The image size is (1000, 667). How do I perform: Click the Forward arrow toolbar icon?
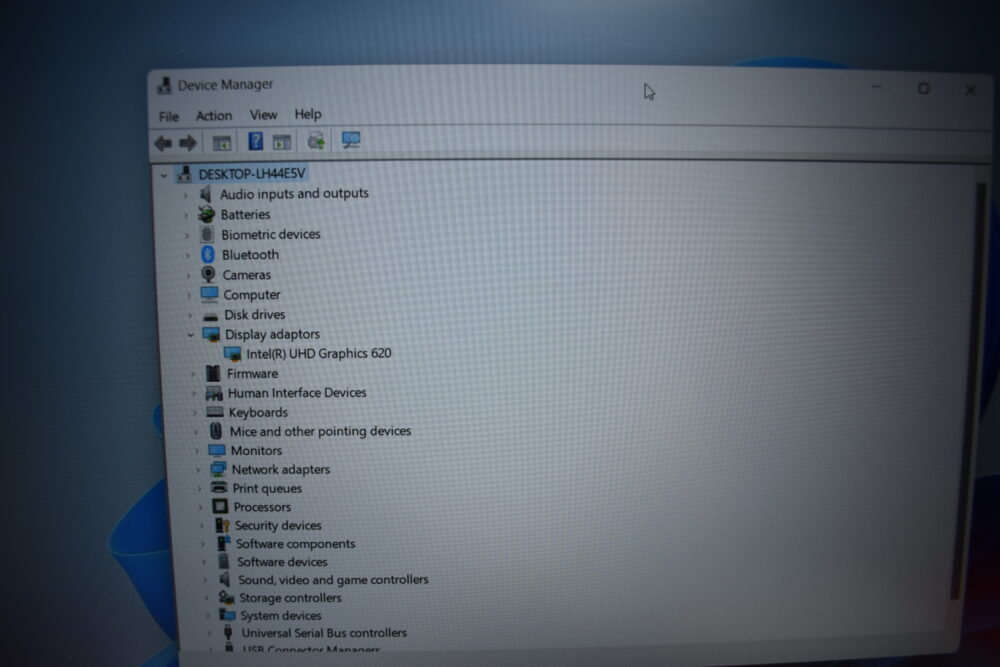[188, 143]
